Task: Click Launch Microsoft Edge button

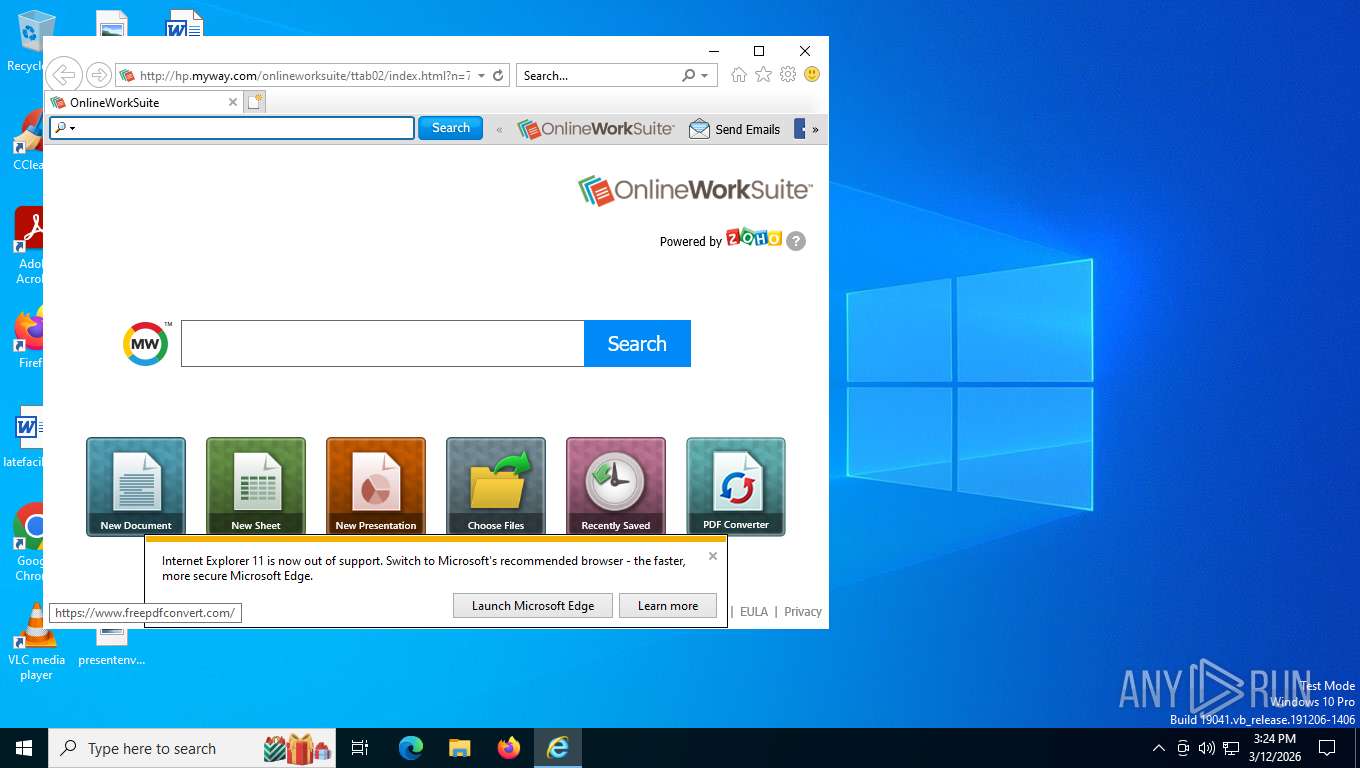Action: click(533, 605)
